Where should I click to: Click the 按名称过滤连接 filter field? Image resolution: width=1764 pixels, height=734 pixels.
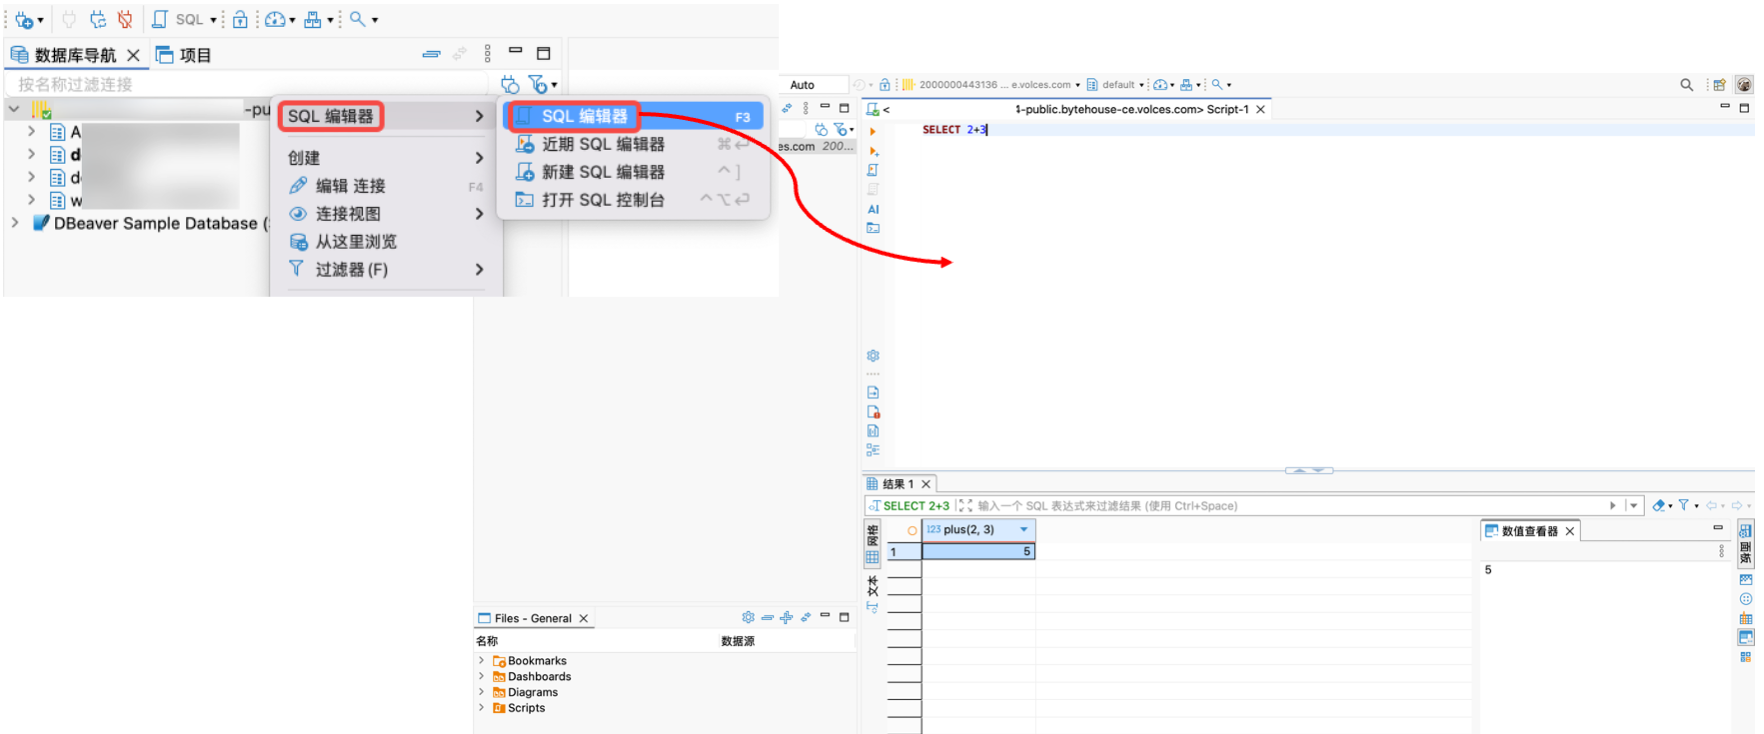pos(245,85)
